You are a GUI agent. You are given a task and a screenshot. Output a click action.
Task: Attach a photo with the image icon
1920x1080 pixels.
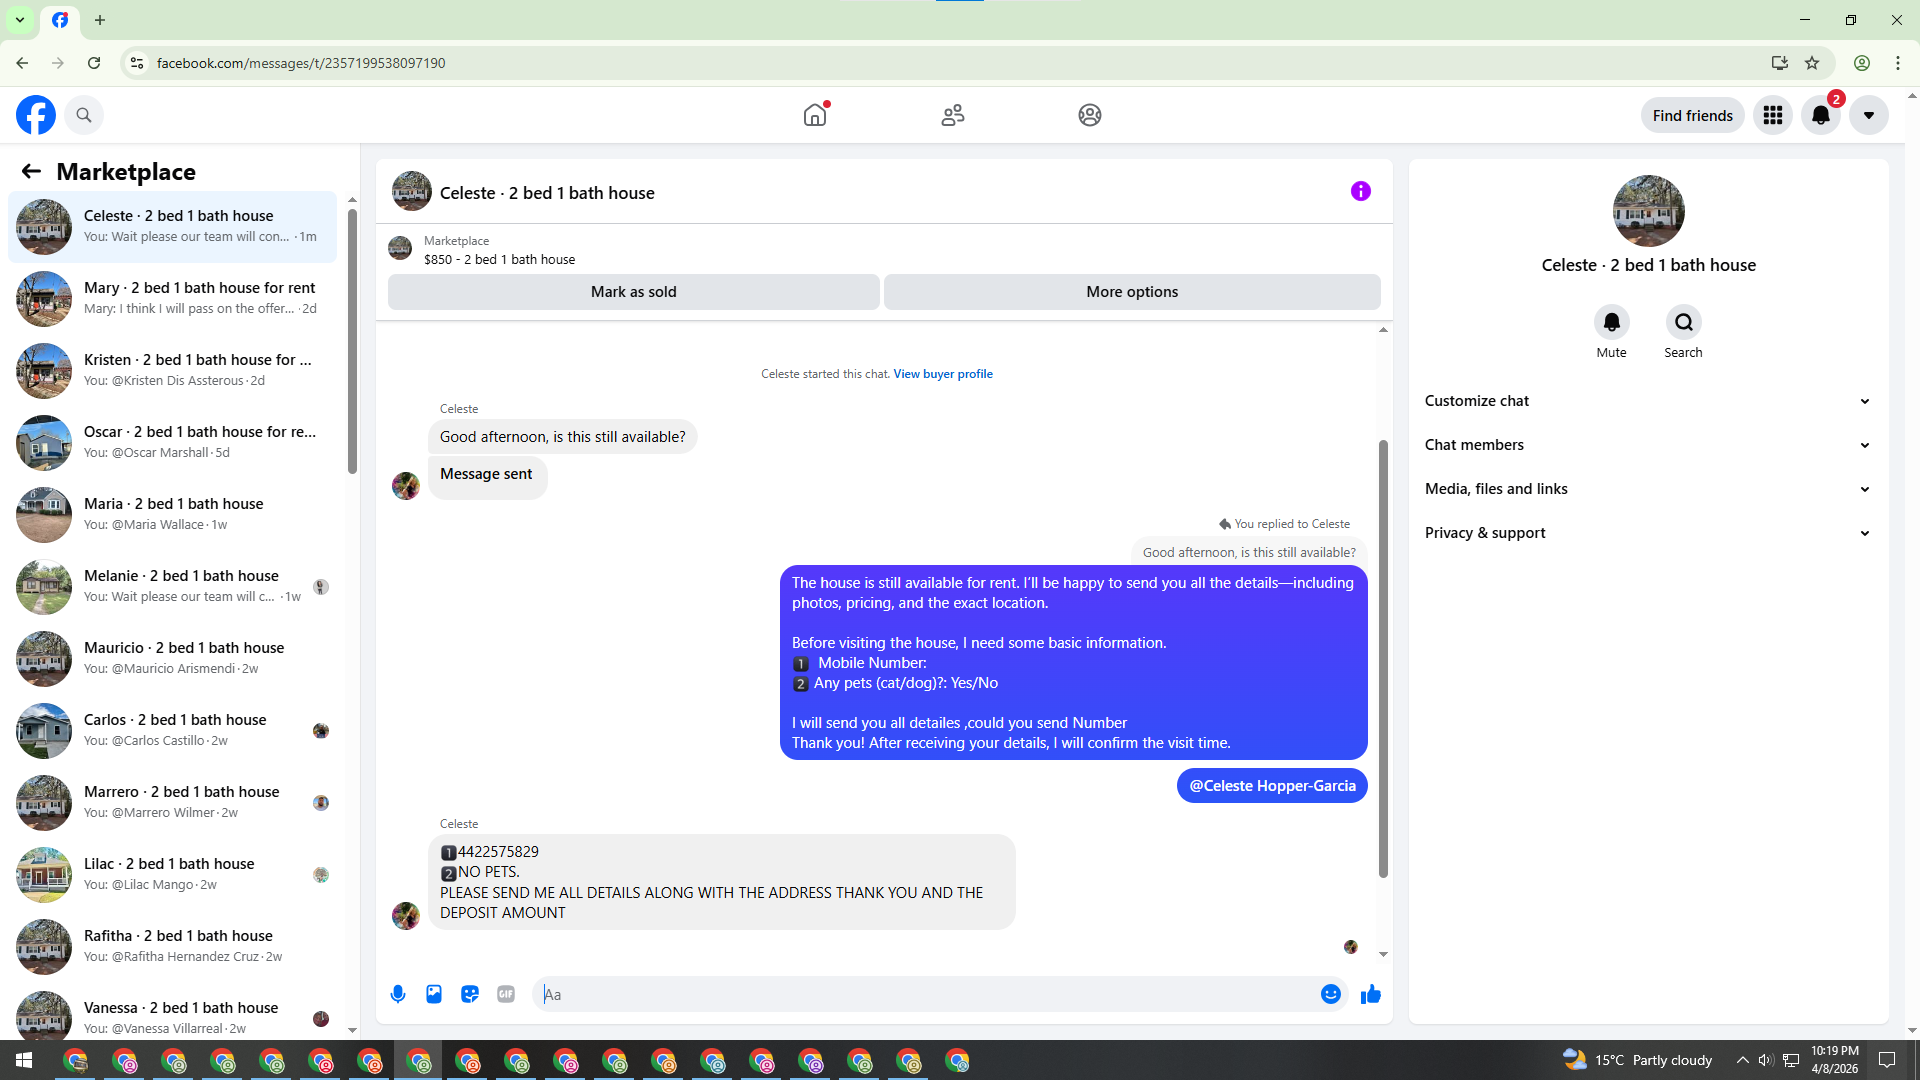point(434,994)
